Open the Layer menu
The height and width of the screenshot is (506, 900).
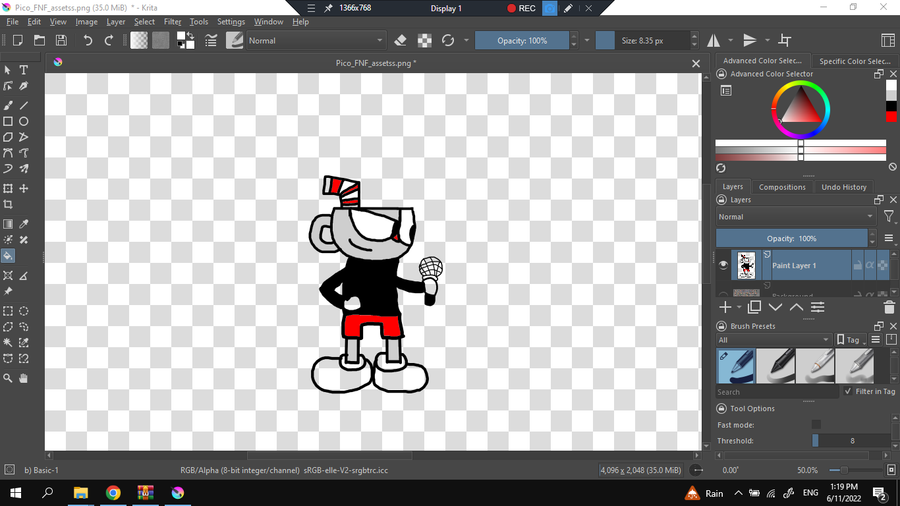[115, 22]
